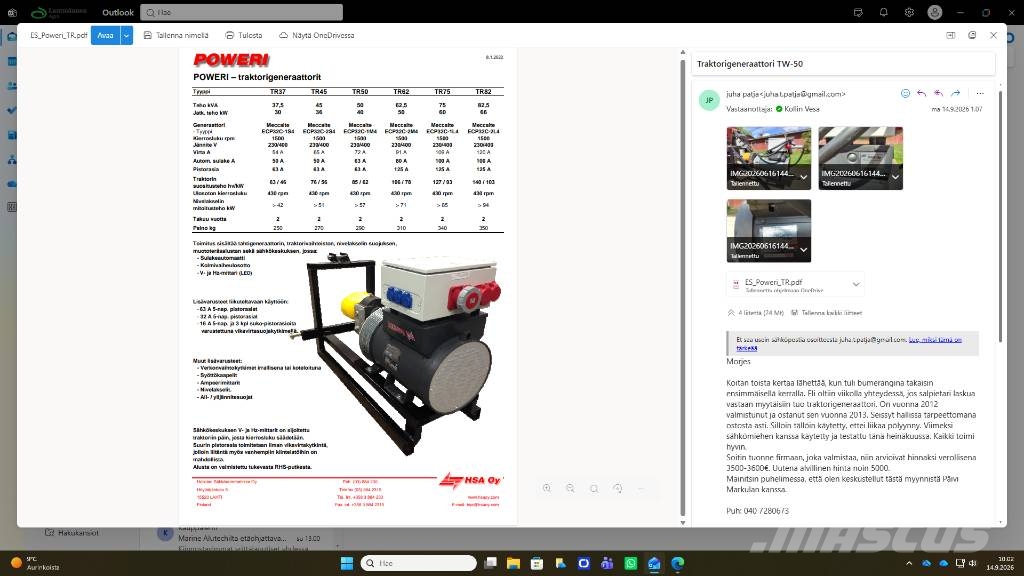Open Microsoft Edge from taskbar
1024x576 pixels.
[677, 563]
